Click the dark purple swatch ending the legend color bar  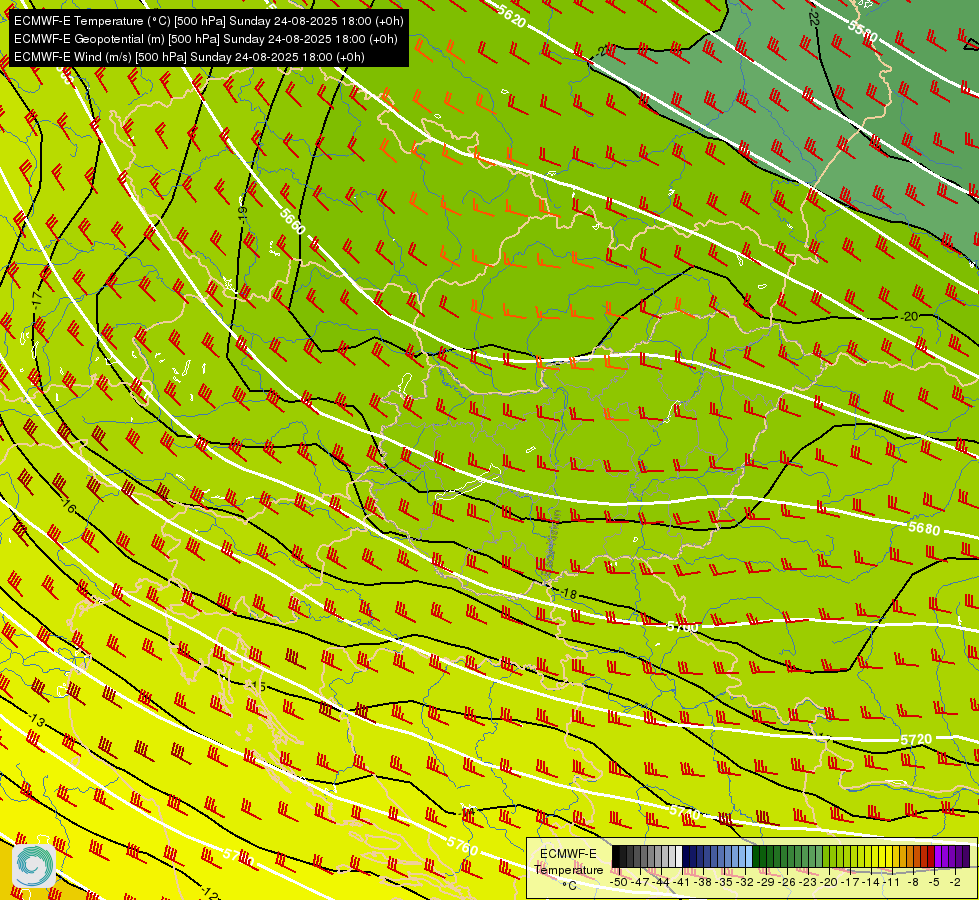(x=966, y=857)
